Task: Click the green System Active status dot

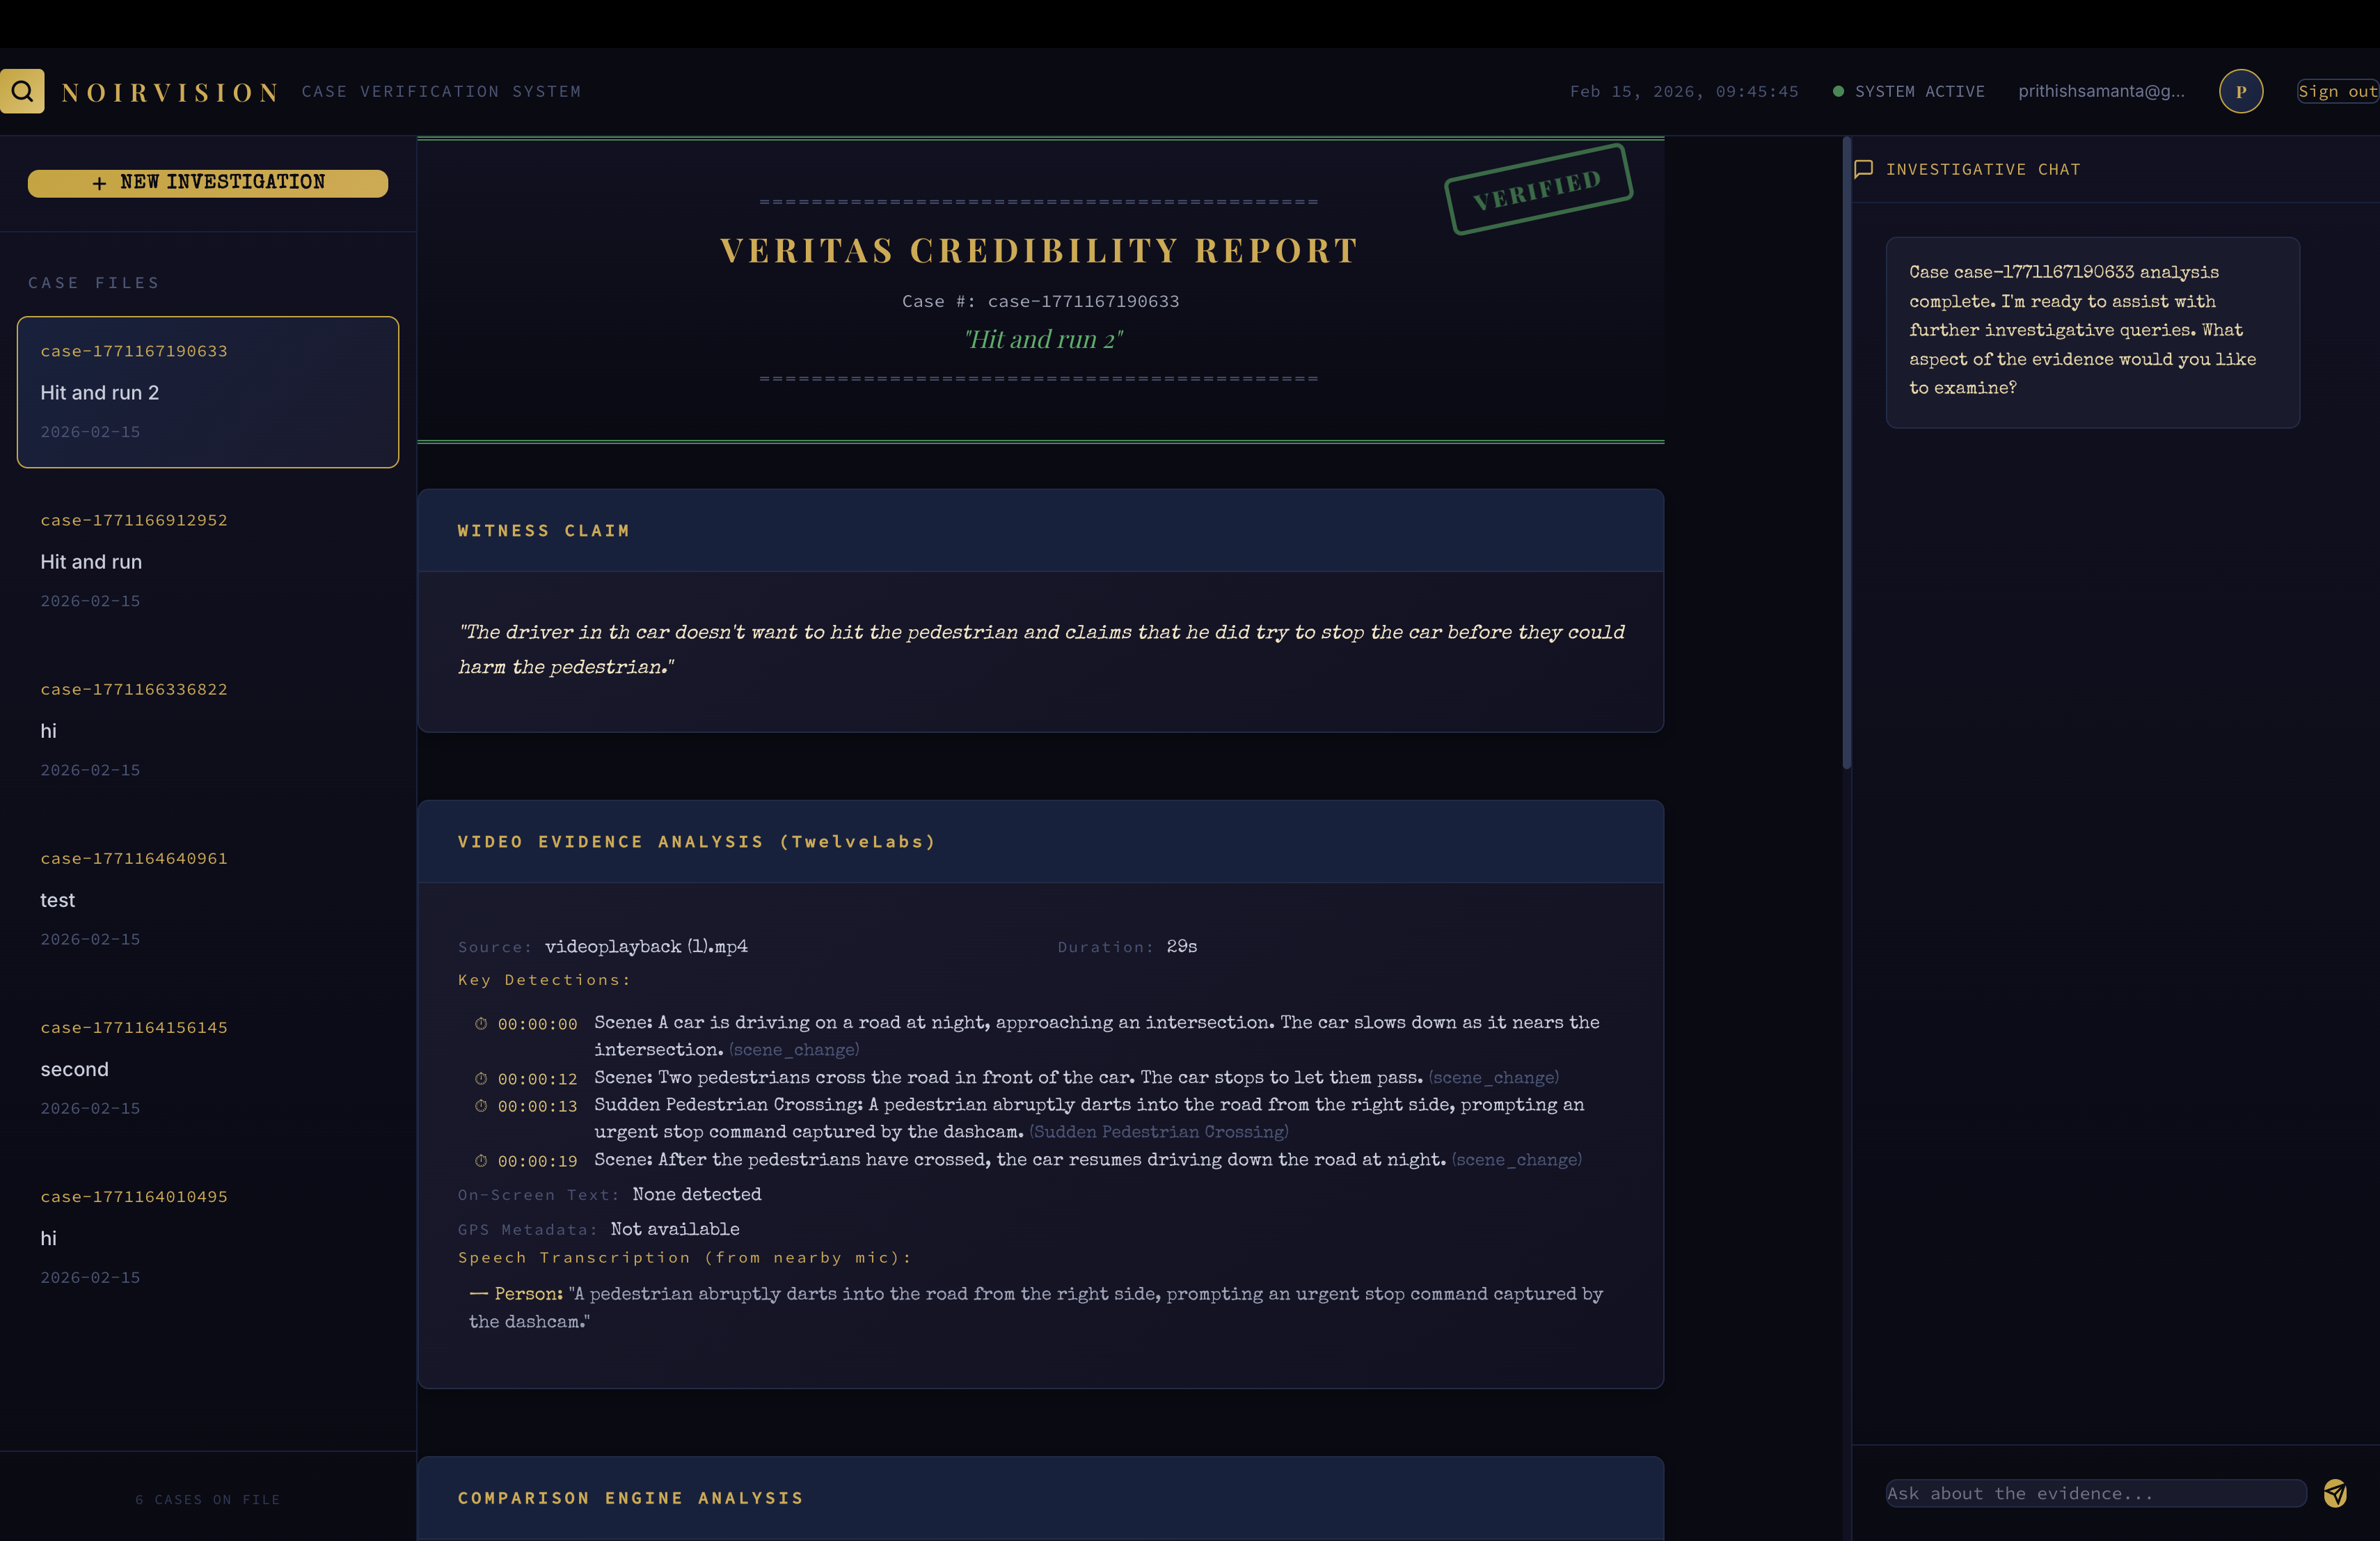Action: 1838,91
